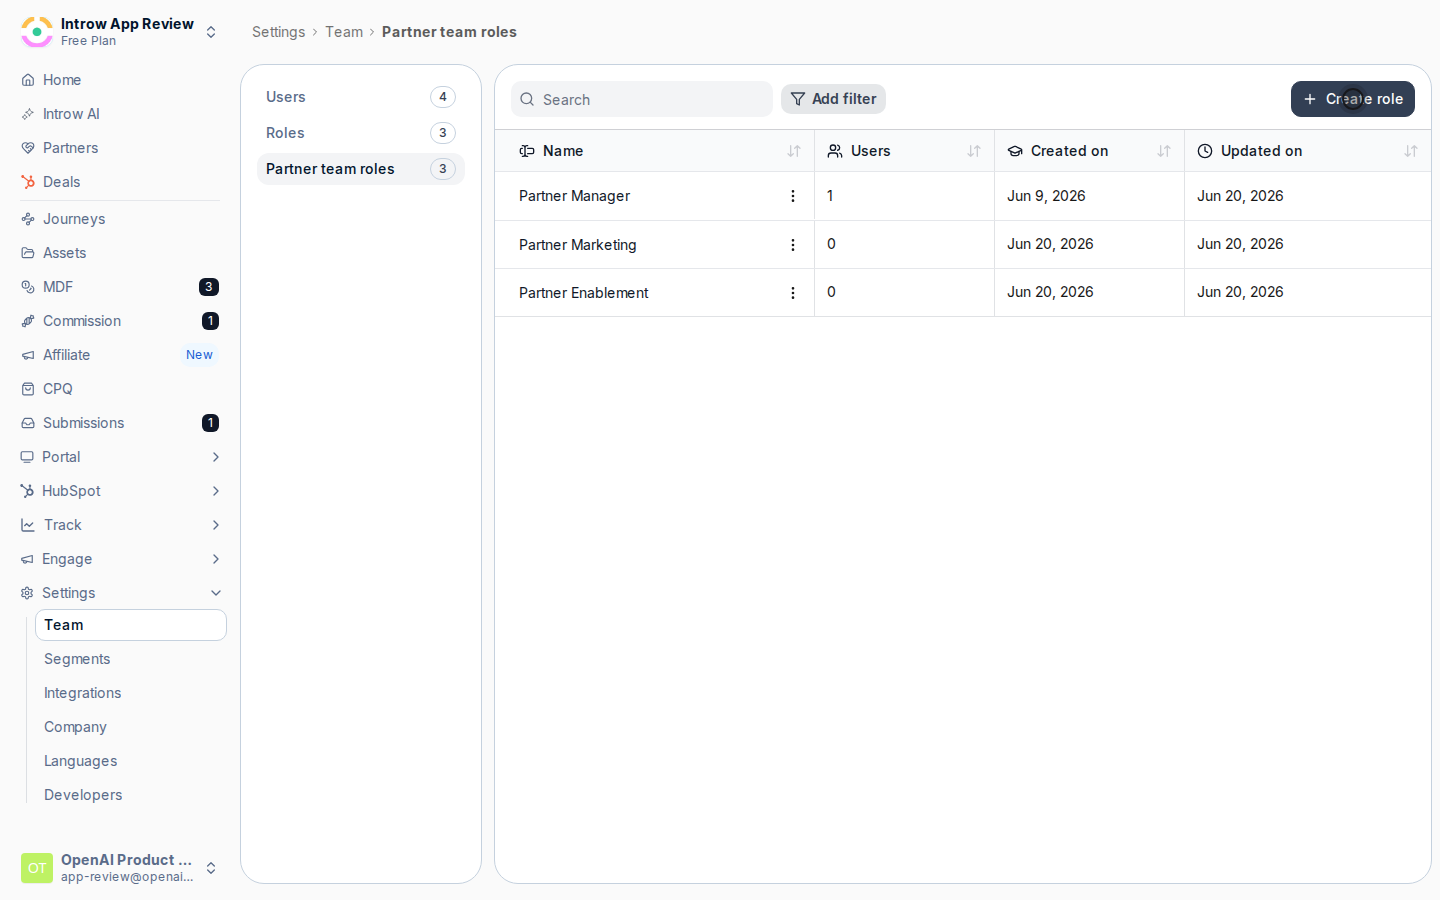Screen dimensions: 1440x900
Task: Click into the Search field
Action: click(642, 99)
